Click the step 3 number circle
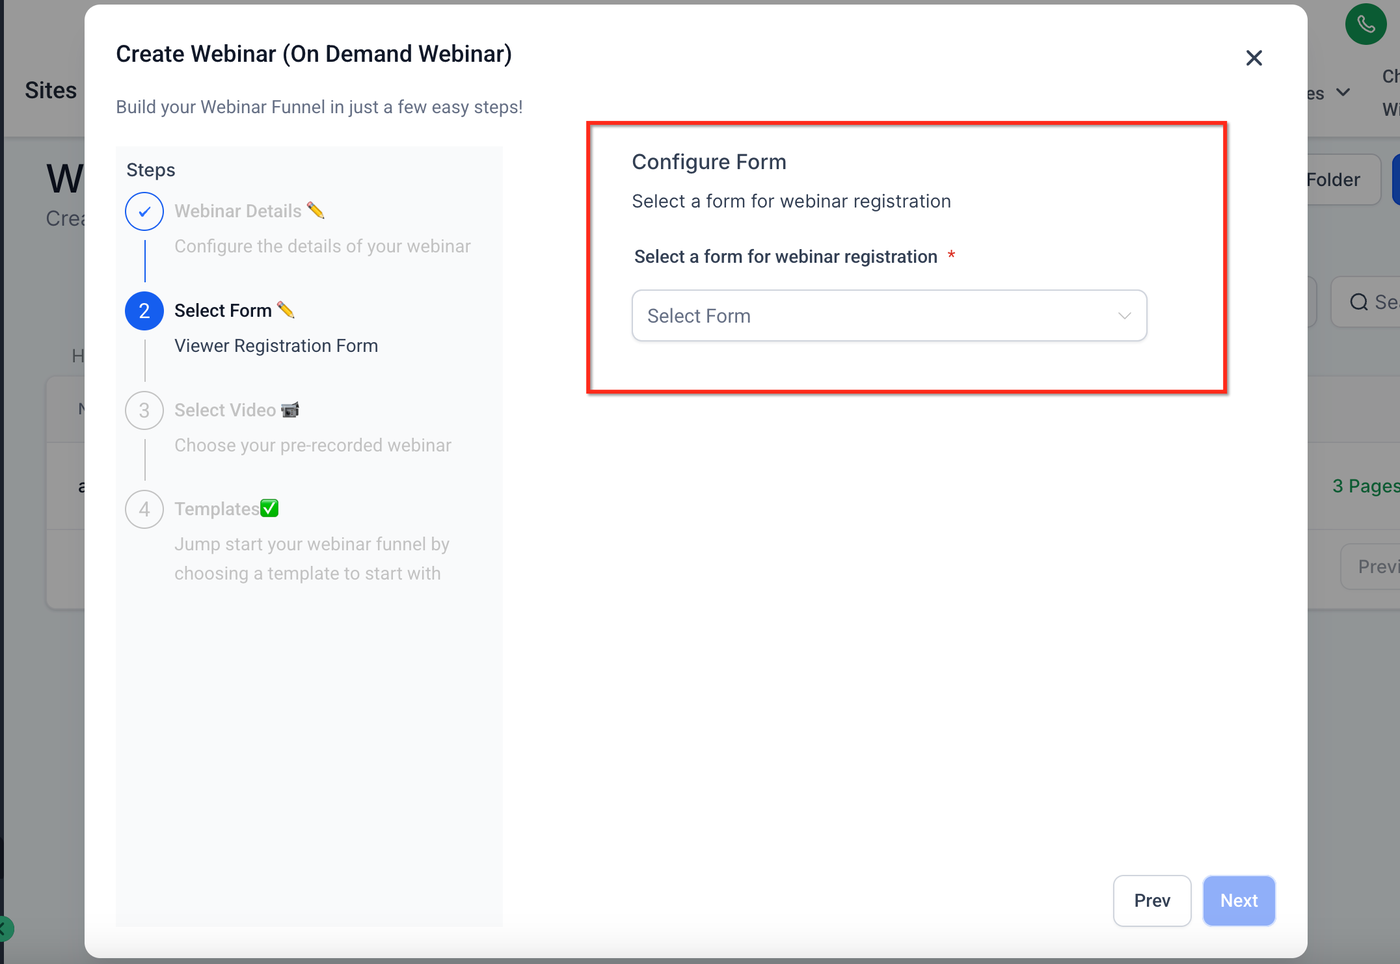The width and height of the screenshot is (1400, 964). [x=145, y=410]
